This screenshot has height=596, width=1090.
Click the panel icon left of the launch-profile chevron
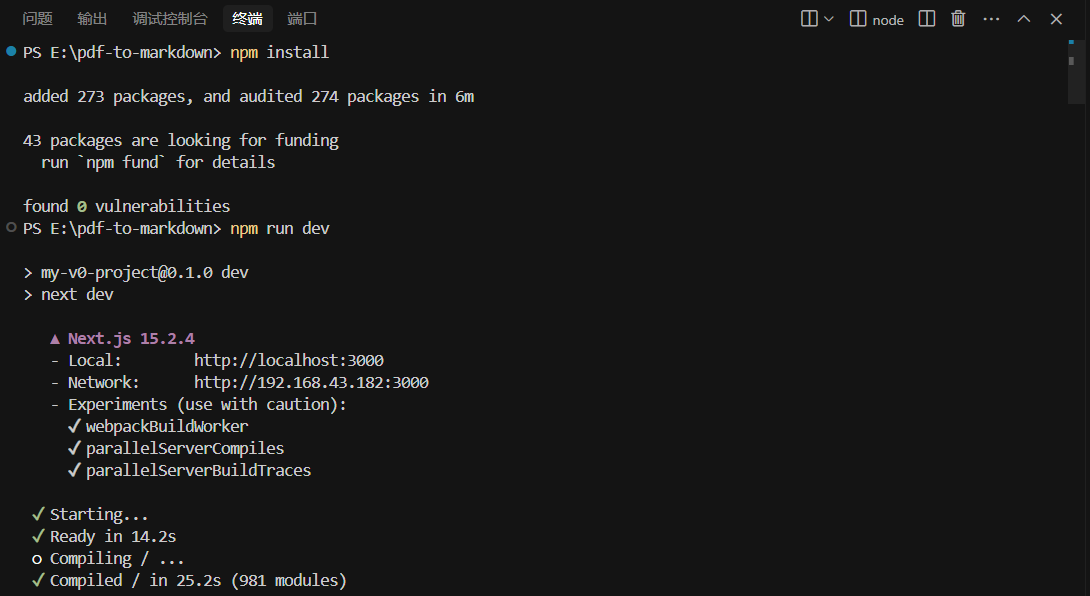809,19
